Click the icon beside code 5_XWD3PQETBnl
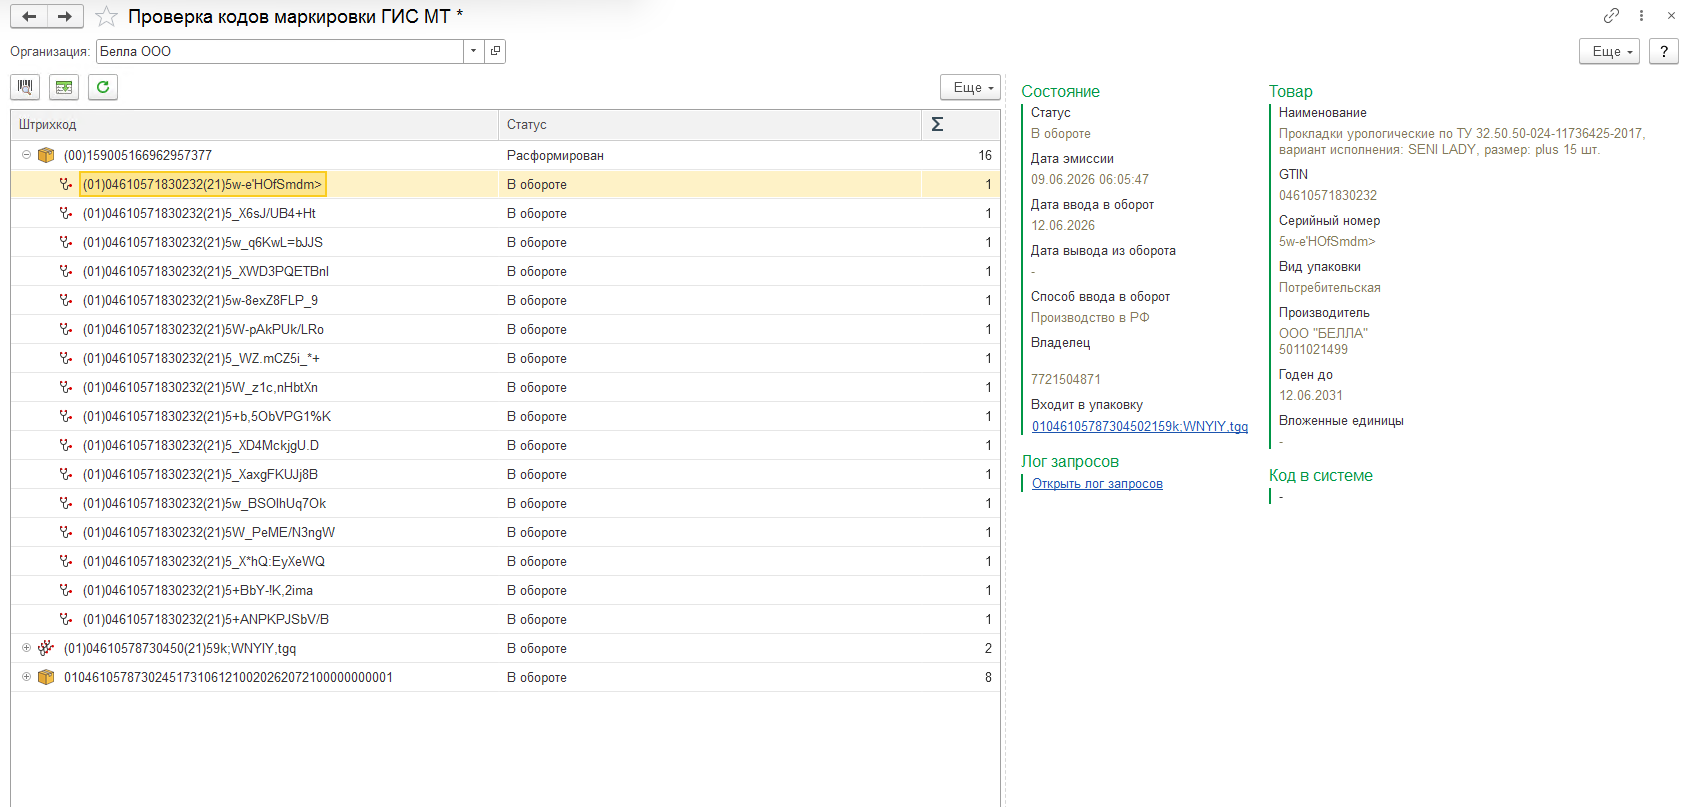1683x807 pixels. (x=65, y=271)
